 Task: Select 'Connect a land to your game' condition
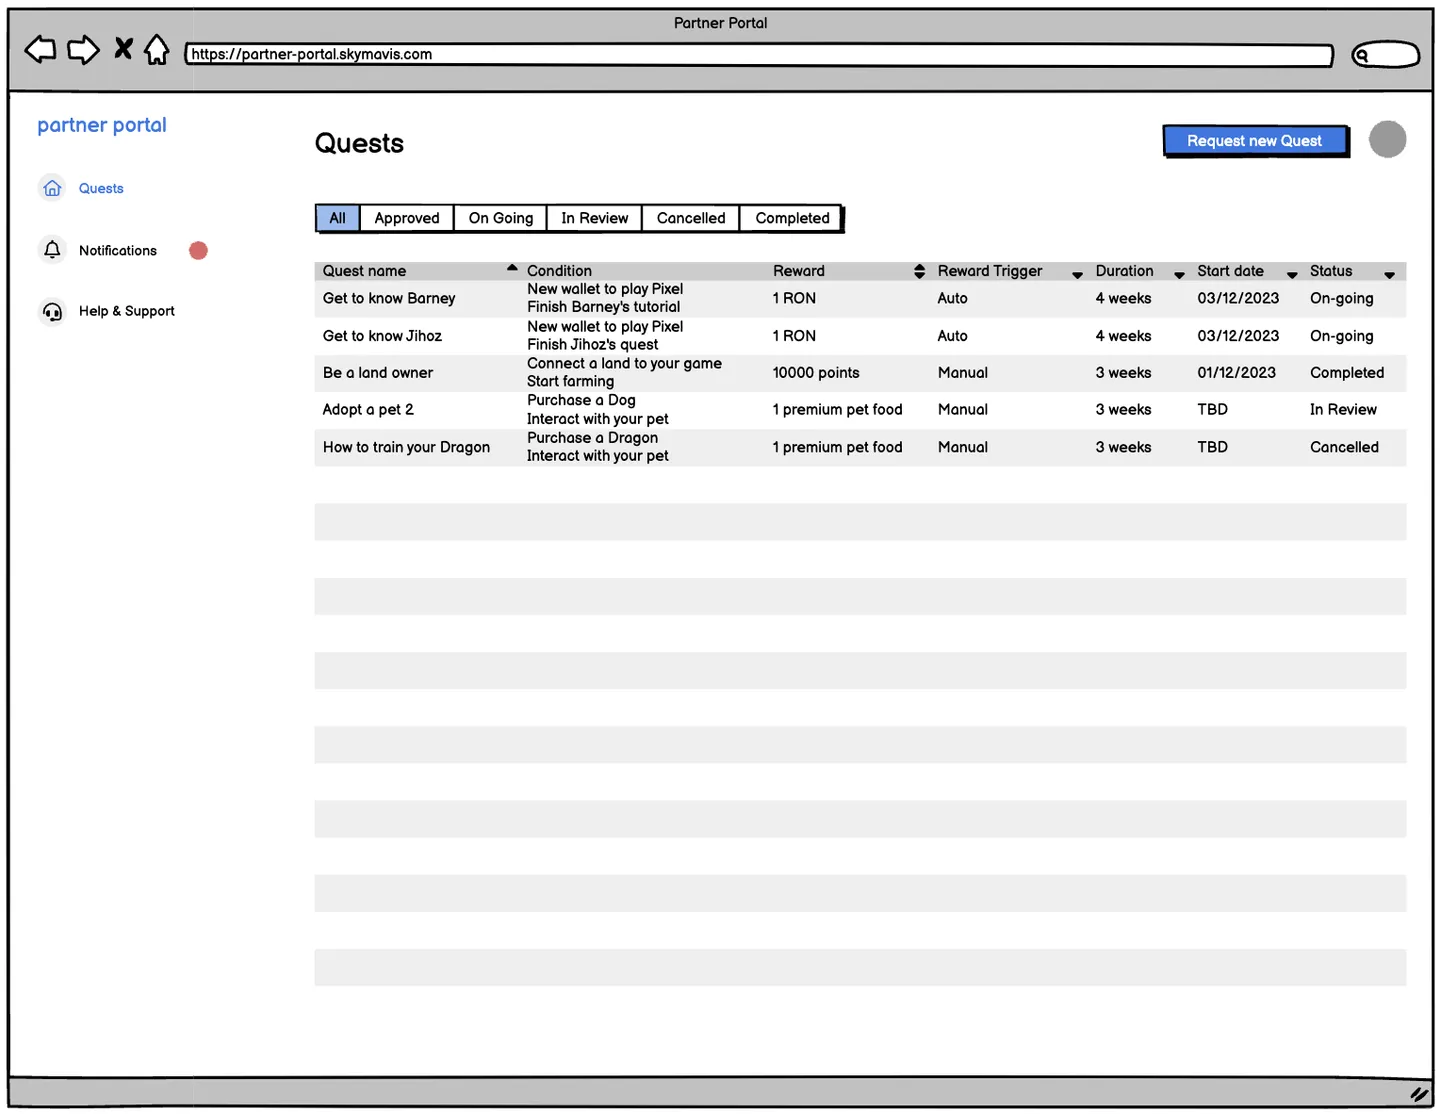[624, 364]
